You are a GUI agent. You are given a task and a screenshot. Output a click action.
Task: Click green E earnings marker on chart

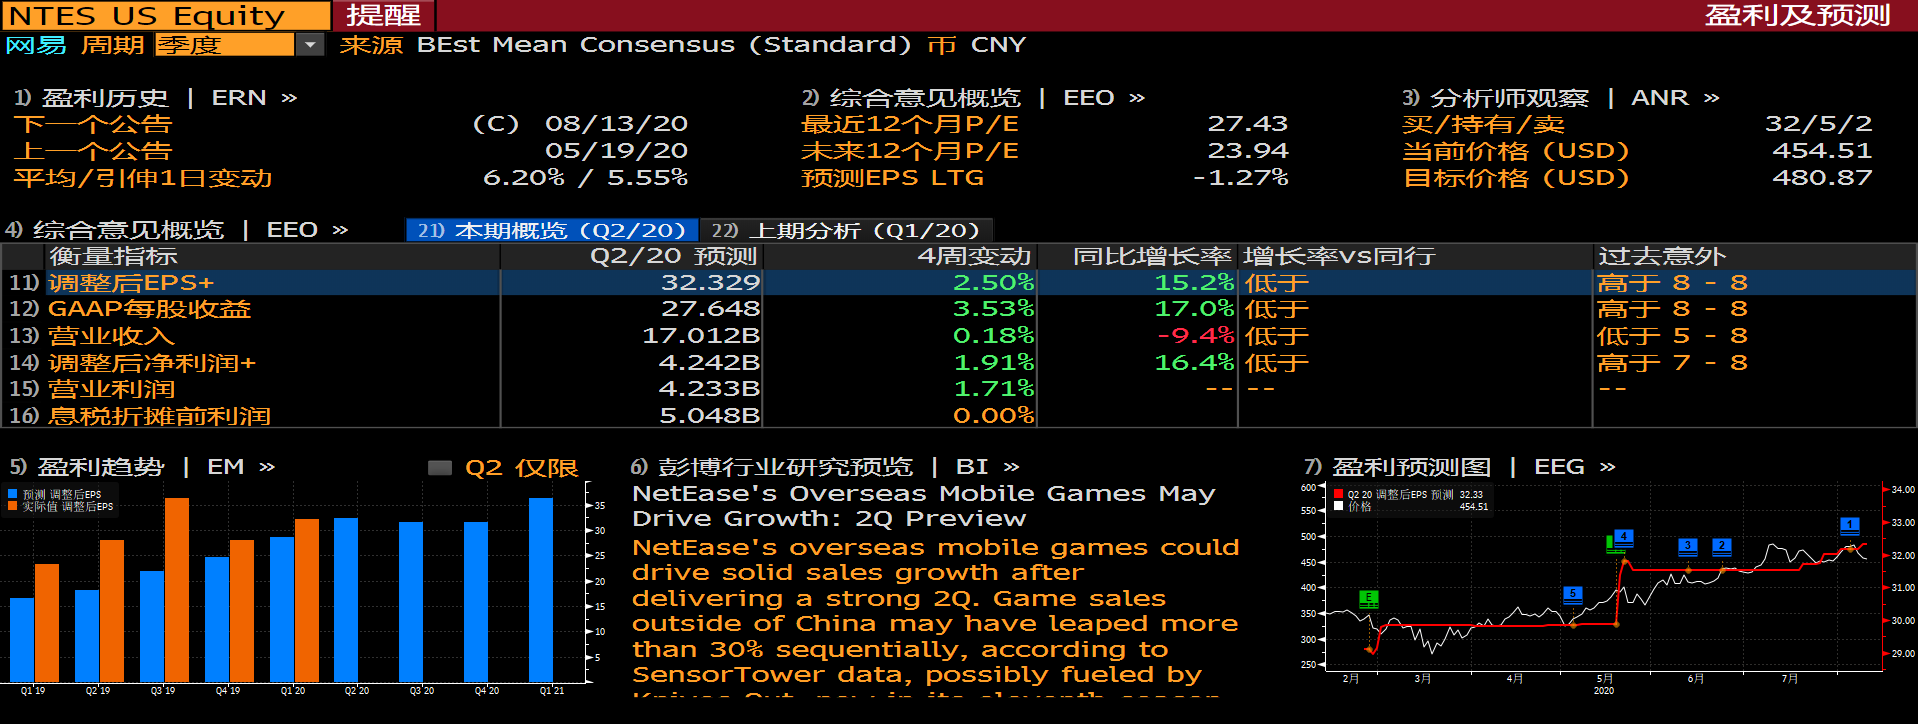coord(1369,598)
